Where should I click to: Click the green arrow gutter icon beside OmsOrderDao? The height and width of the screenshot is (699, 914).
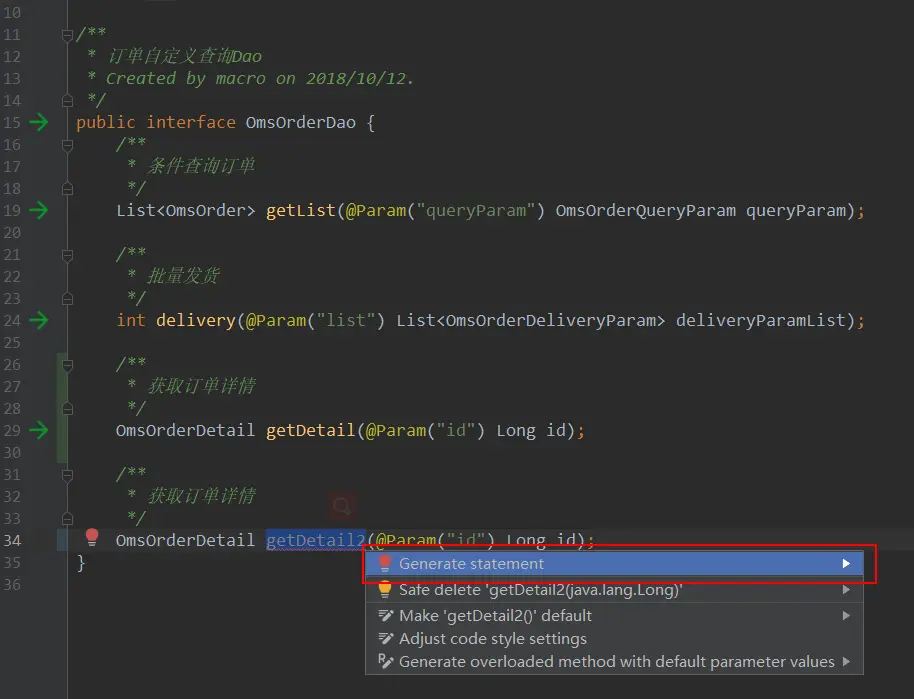39,122
